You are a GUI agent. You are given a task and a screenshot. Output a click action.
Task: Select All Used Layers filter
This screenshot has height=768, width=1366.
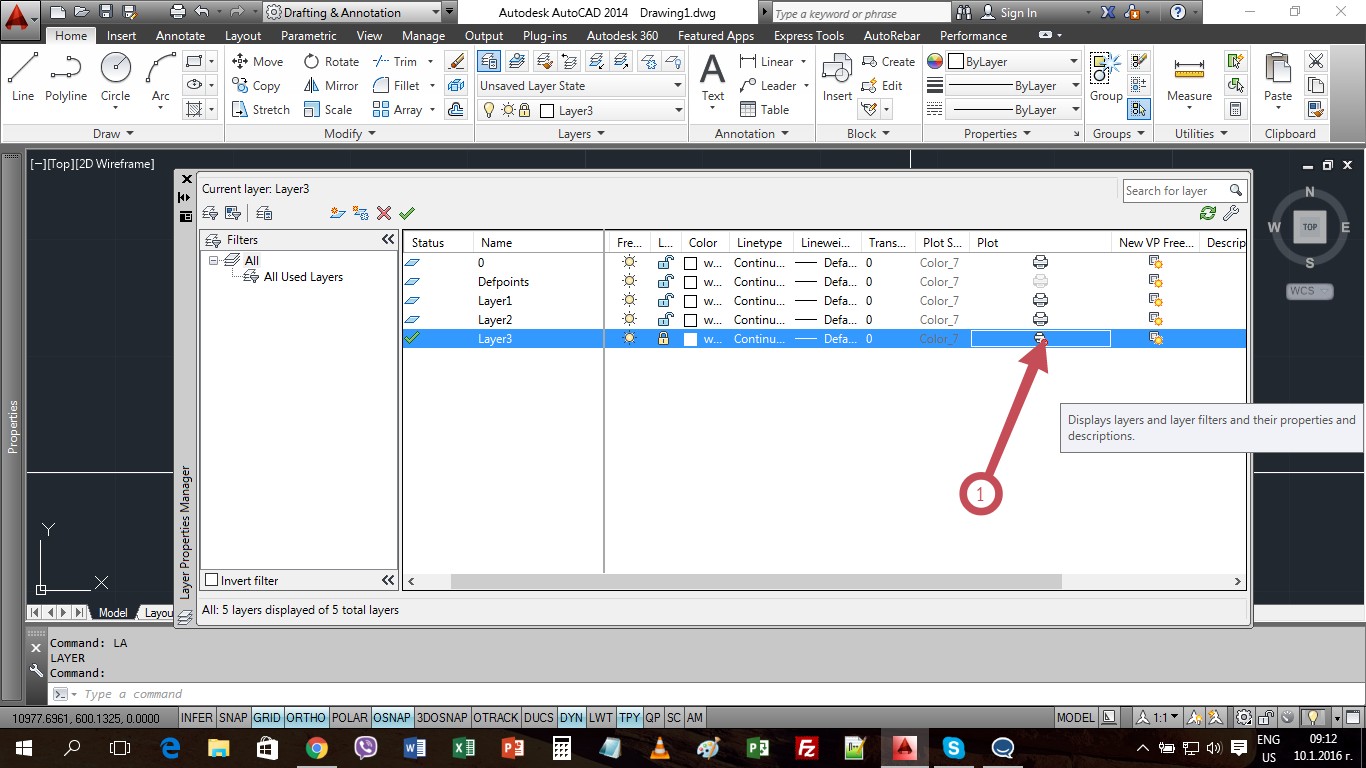point(303,277)
